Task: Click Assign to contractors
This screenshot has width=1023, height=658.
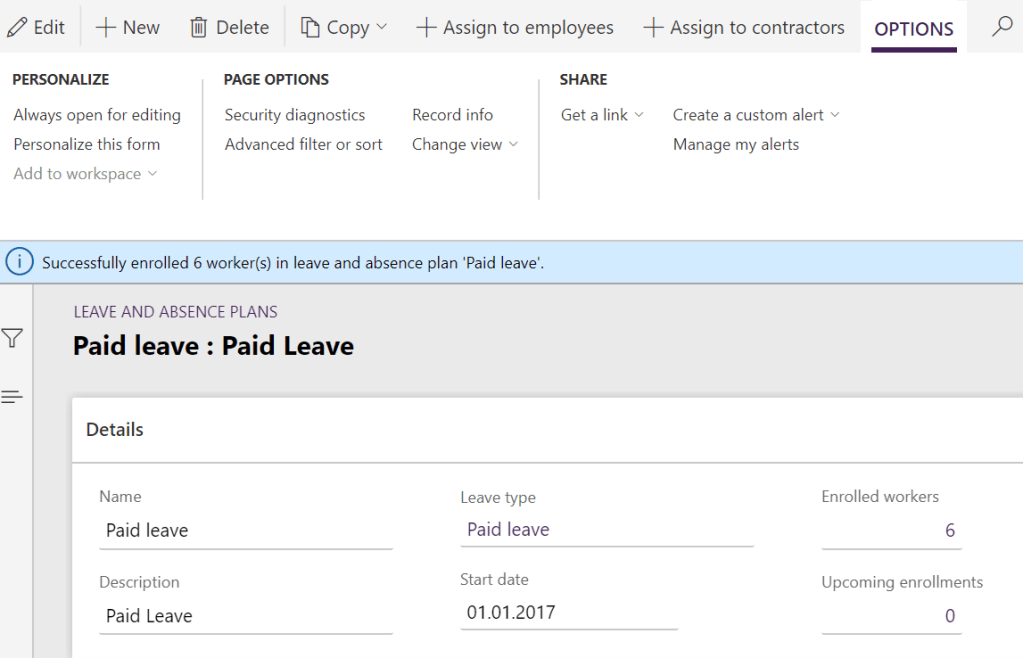Action: 744,27
